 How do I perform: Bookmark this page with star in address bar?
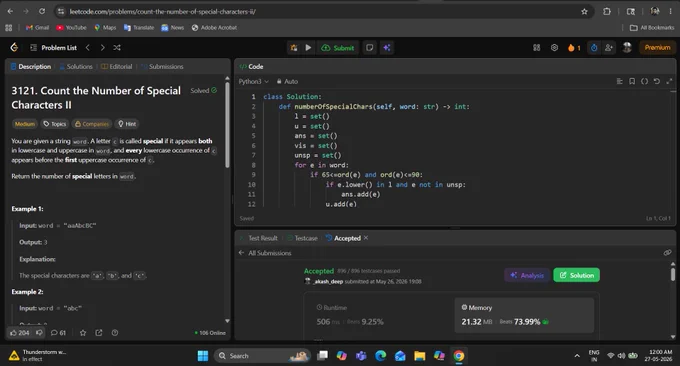click(x=584, y=12)
